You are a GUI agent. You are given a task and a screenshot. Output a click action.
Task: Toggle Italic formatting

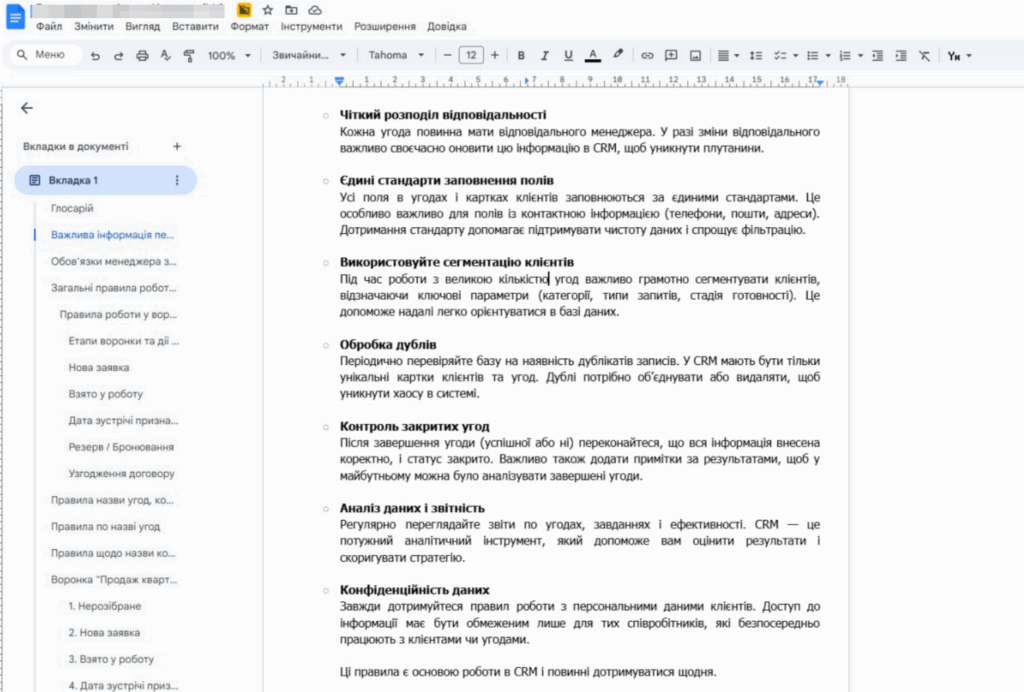pos(545,56)
